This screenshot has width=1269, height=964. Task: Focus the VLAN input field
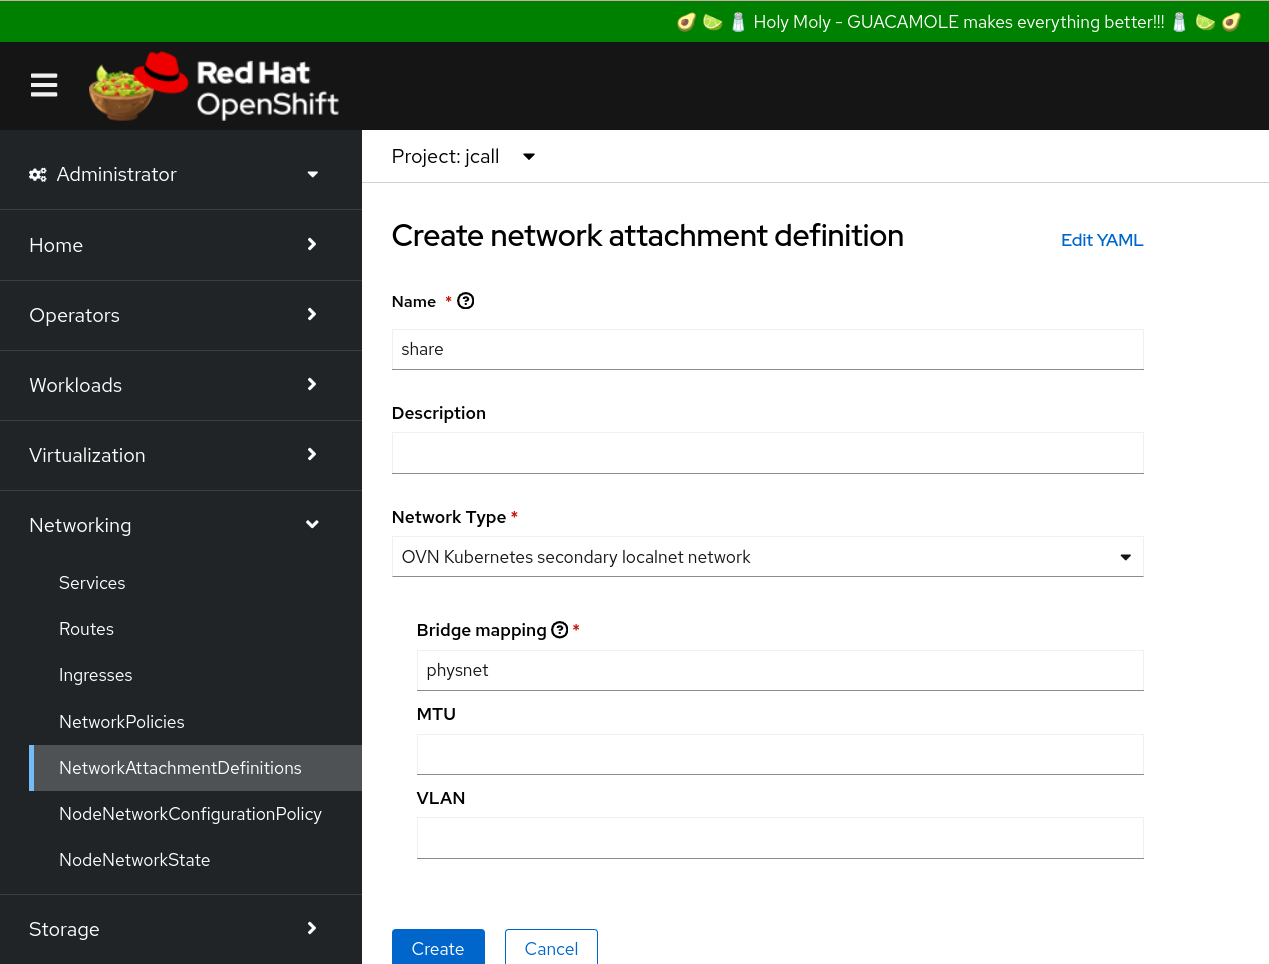click(x=780, y=838)
